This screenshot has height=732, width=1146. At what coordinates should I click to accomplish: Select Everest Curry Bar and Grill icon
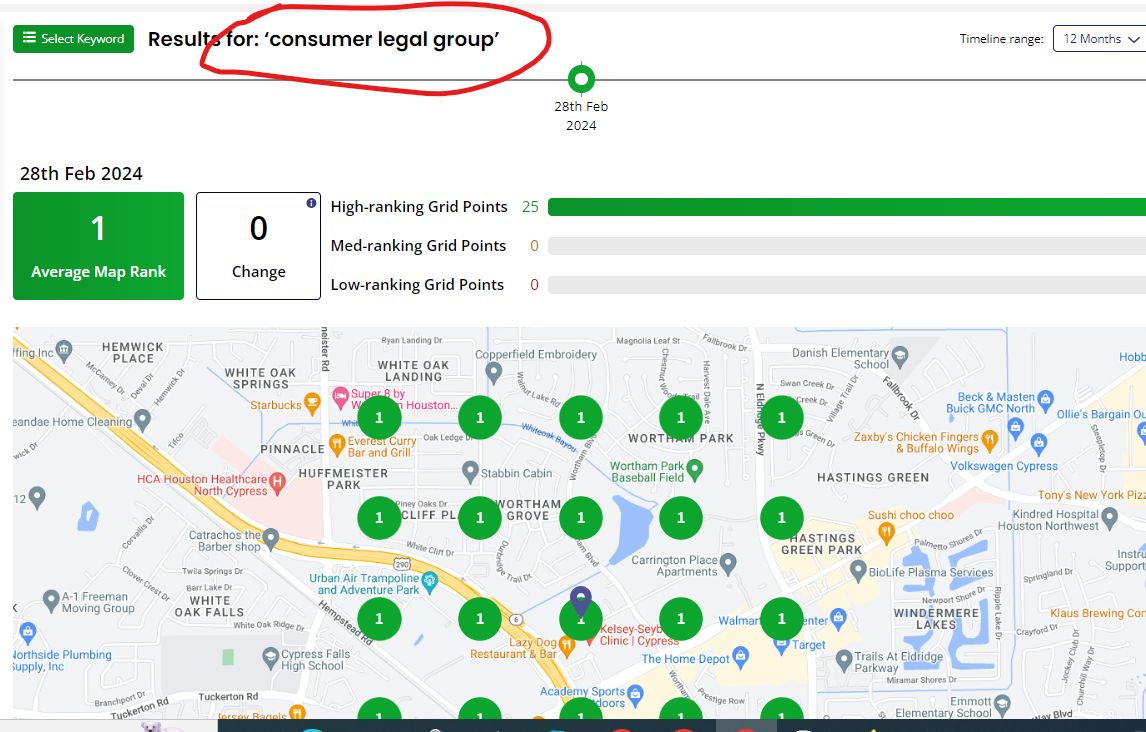(337, 443)
